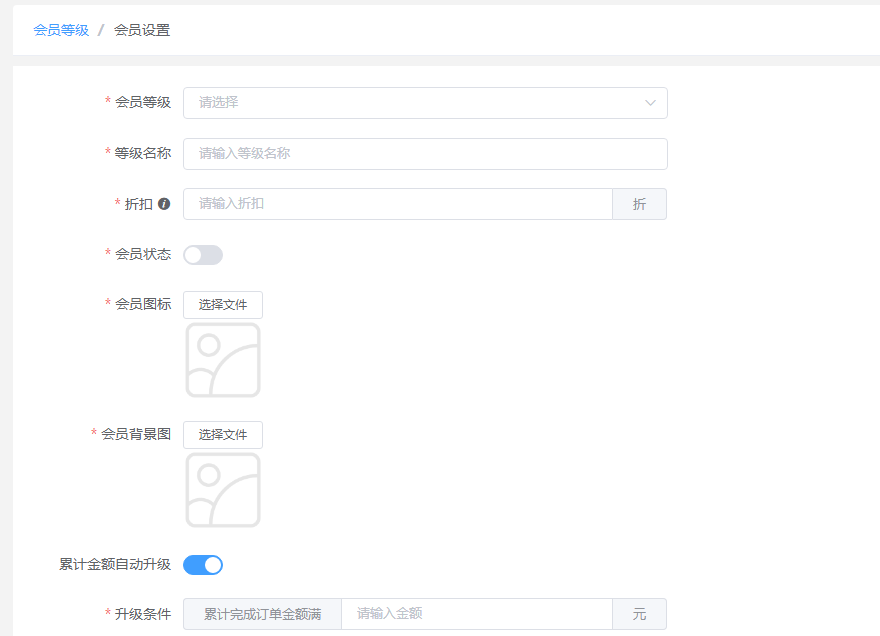Screen dimensions: 880x636
Task: Click the 累计金额自动升级 label text
Action: coord(115,564)
